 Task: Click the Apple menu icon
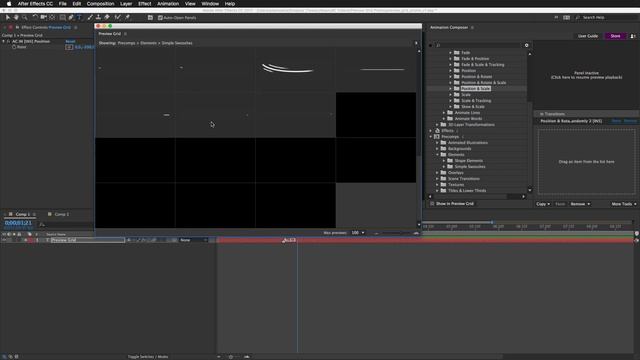[9, 4]
